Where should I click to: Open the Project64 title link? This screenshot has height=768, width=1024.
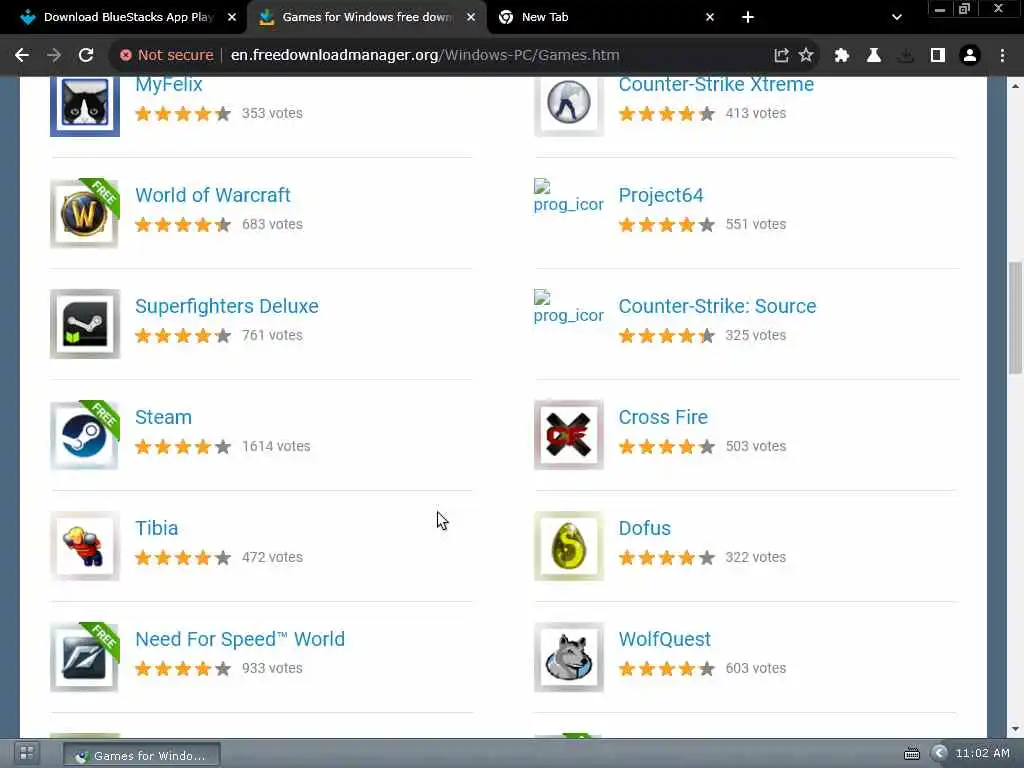(x=661, y=195)
